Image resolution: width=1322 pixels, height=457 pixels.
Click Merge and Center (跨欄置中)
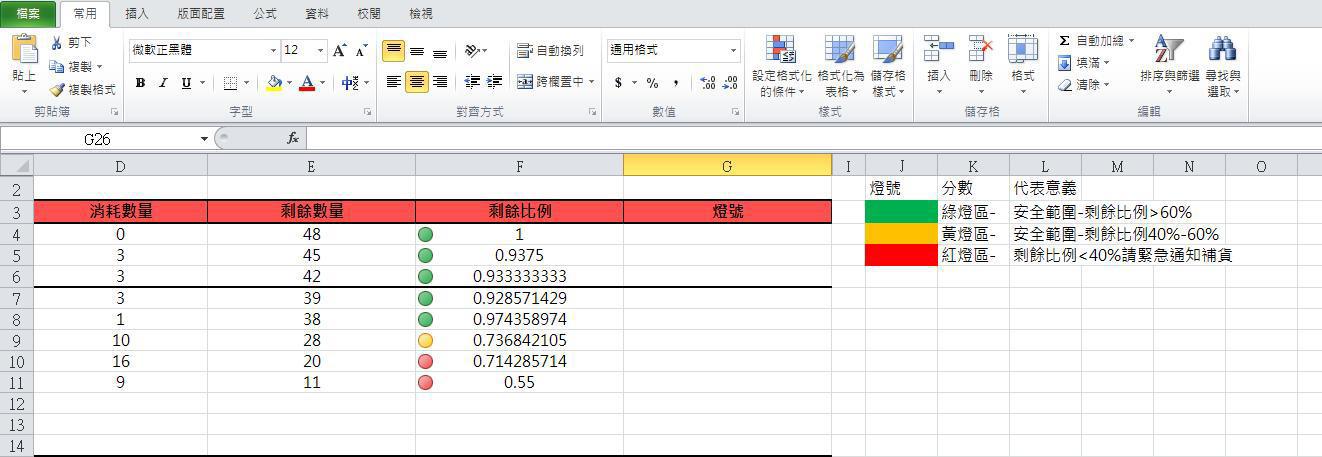click(550, 82)
